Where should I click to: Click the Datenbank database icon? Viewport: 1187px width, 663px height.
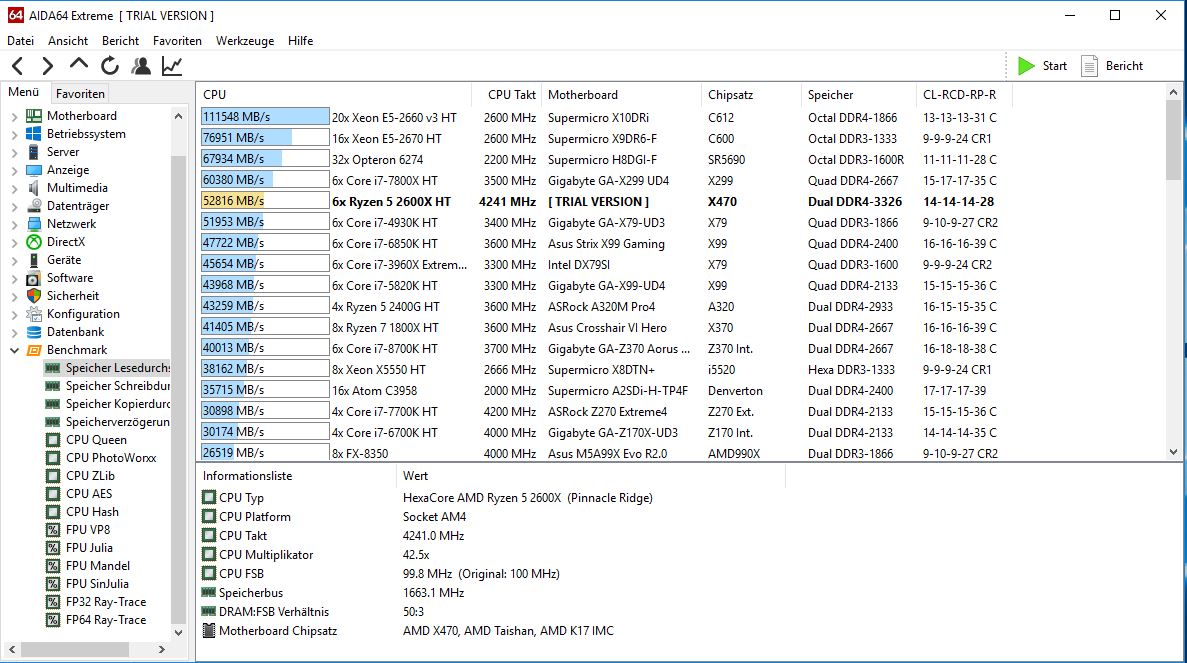tap(34, 332)
